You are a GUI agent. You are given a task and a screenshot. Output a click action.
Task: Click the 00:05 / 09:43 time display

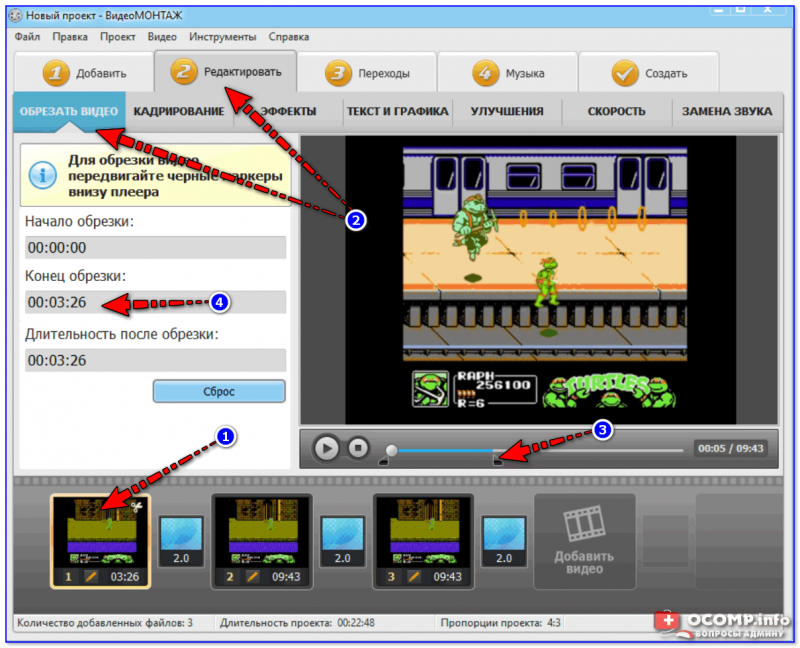tap(731, 448)
